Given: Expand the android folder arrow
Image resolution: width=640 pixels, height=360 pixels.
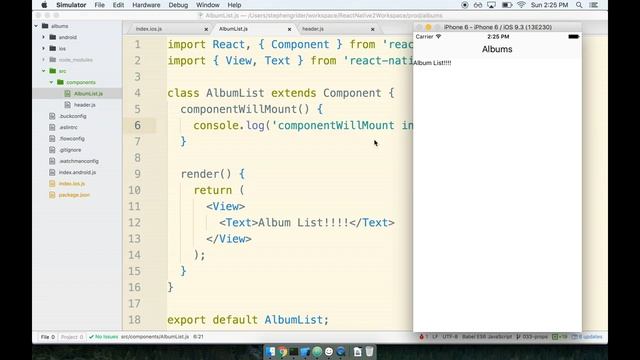Looking at the screenshot, I should coord(44,37).
